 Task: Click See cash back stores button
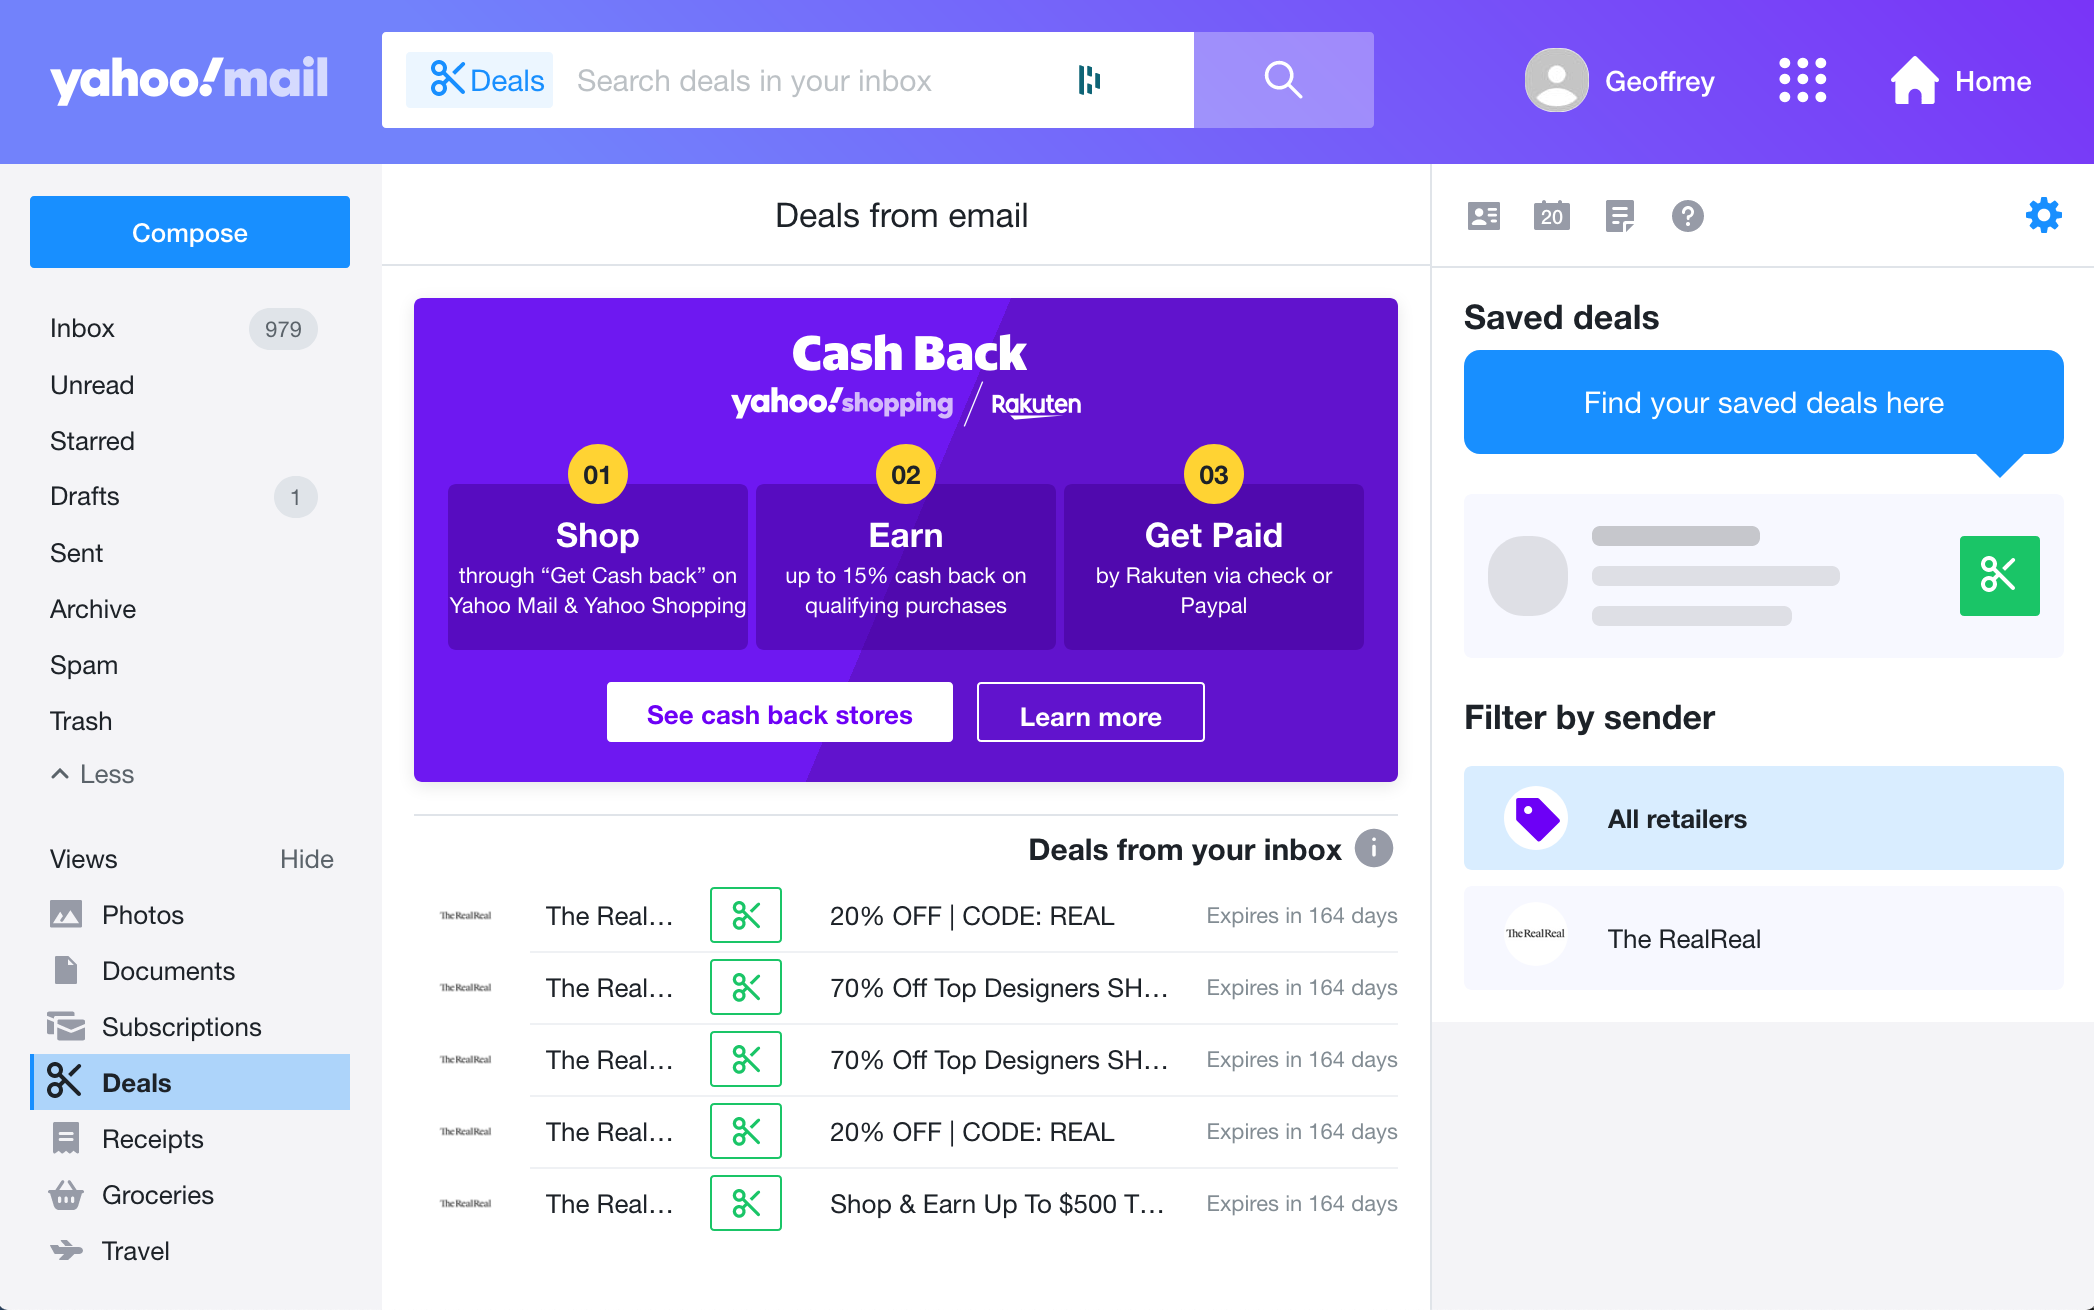click(778, 712)
